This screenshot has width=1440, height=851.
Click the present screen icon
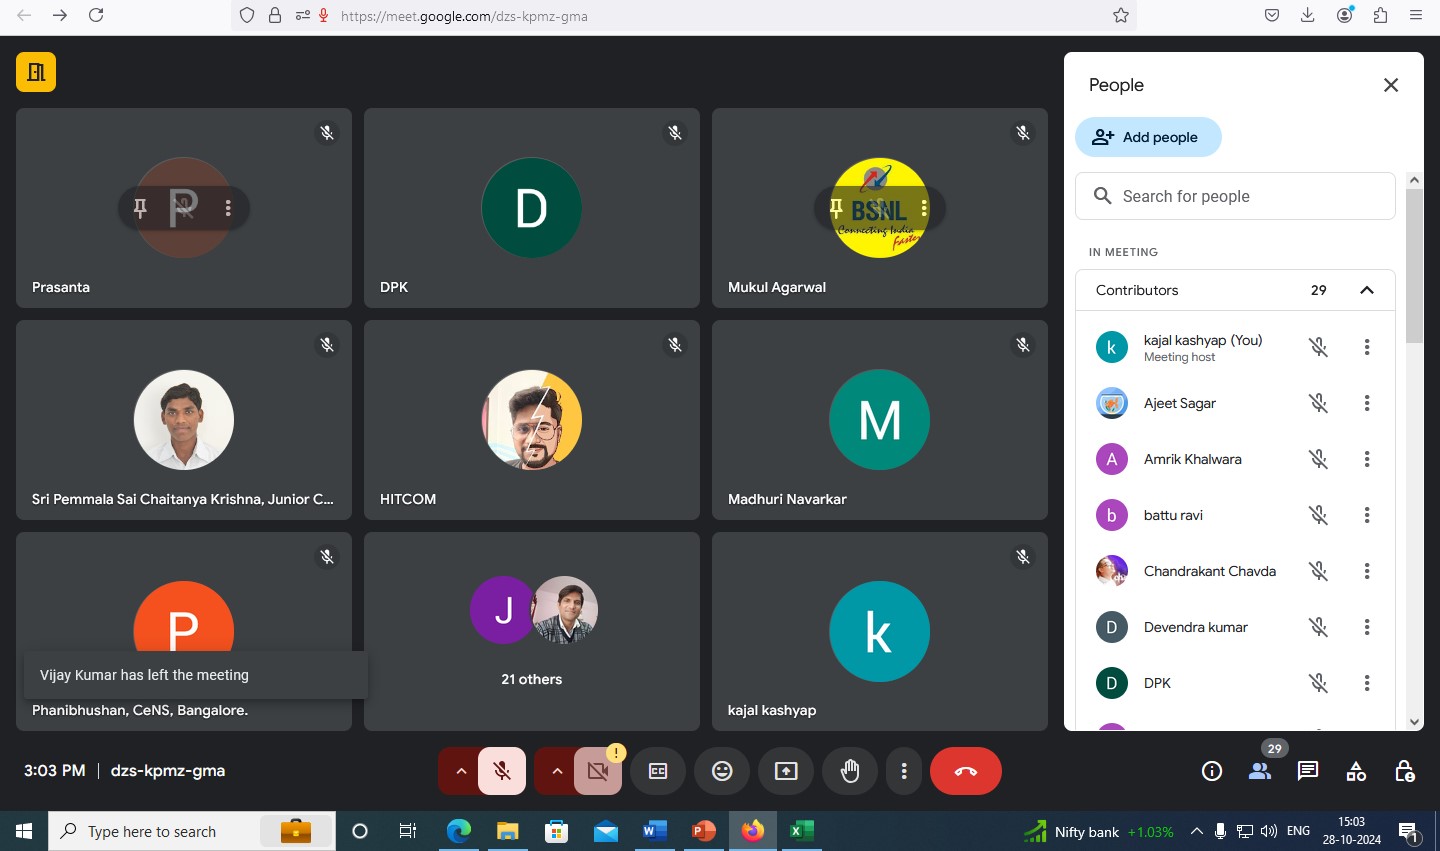(786, 771)
